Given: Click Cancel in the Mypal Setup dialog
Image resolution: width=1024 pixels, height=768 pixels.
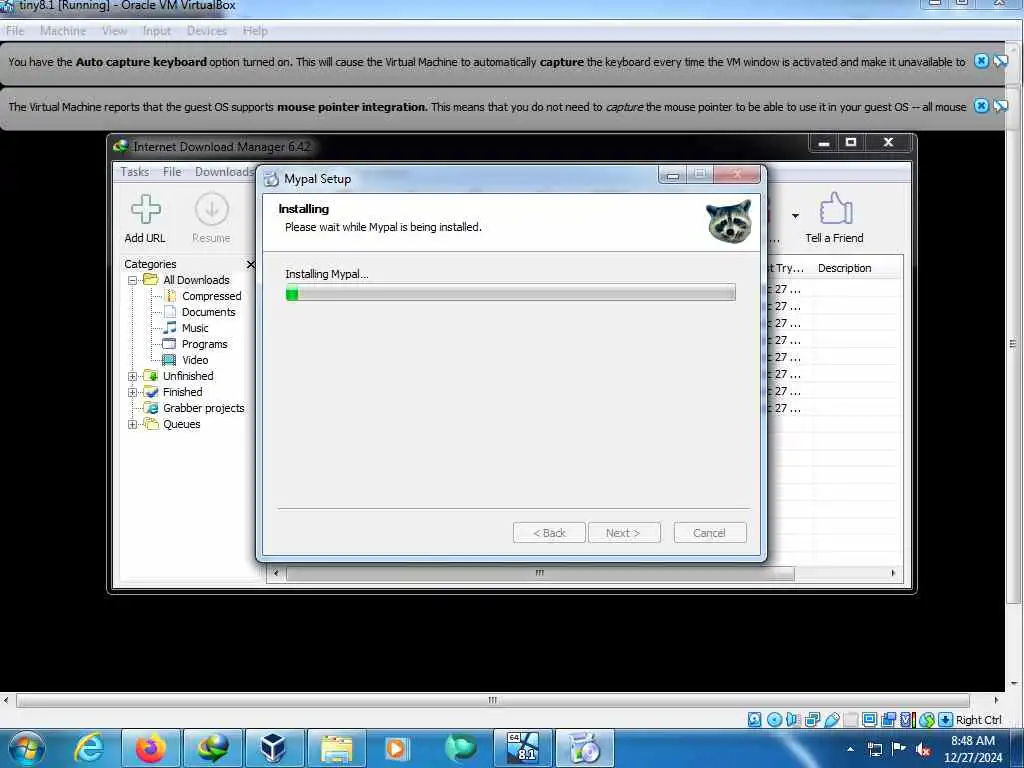Looking at the screenshot, I should pyautogui.click(x=709, y=533).
